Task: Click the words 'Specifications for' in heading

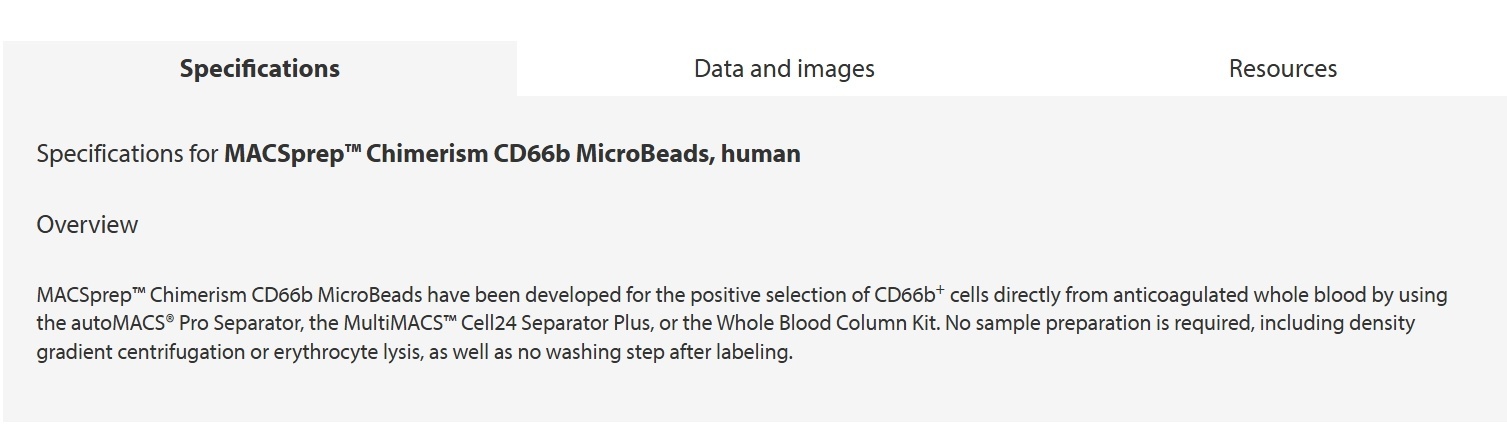Action: coord(128,154)
